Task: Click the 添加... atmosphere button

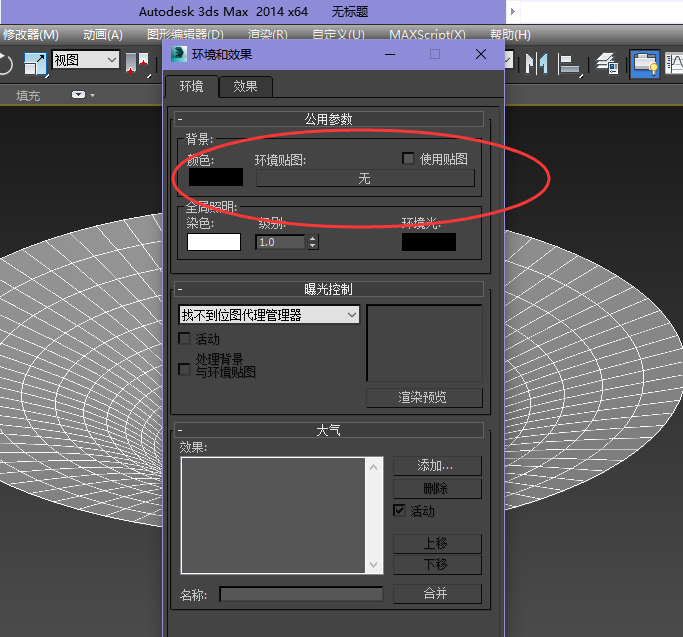Action: (x=437, y=466)
